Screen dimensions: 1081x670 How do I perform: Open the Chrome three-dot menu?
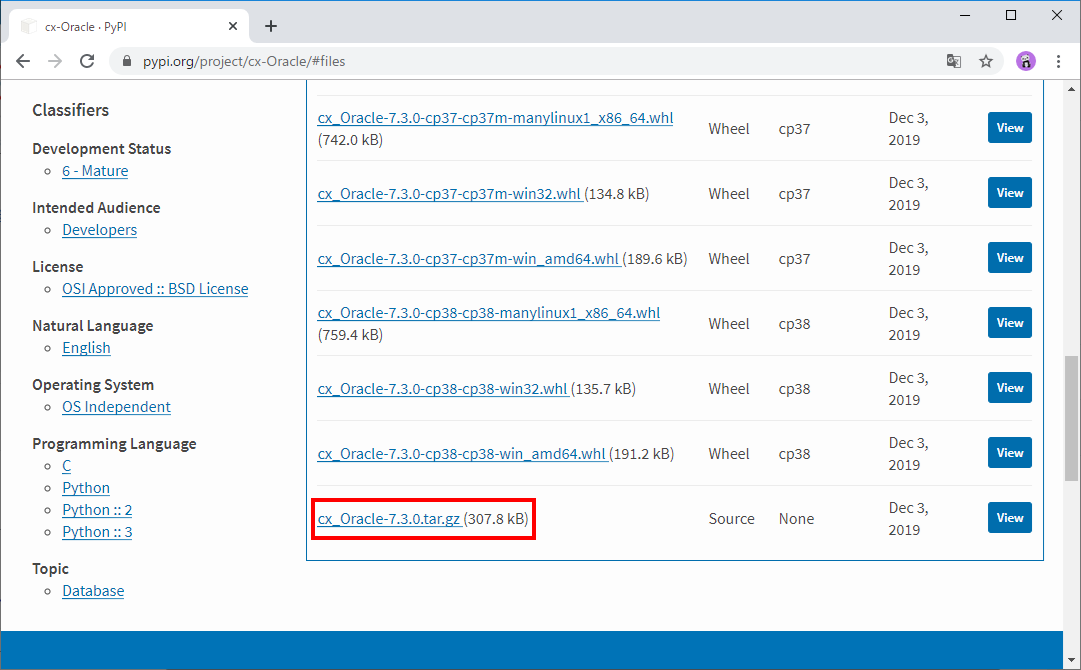[x=1058, y=61]
